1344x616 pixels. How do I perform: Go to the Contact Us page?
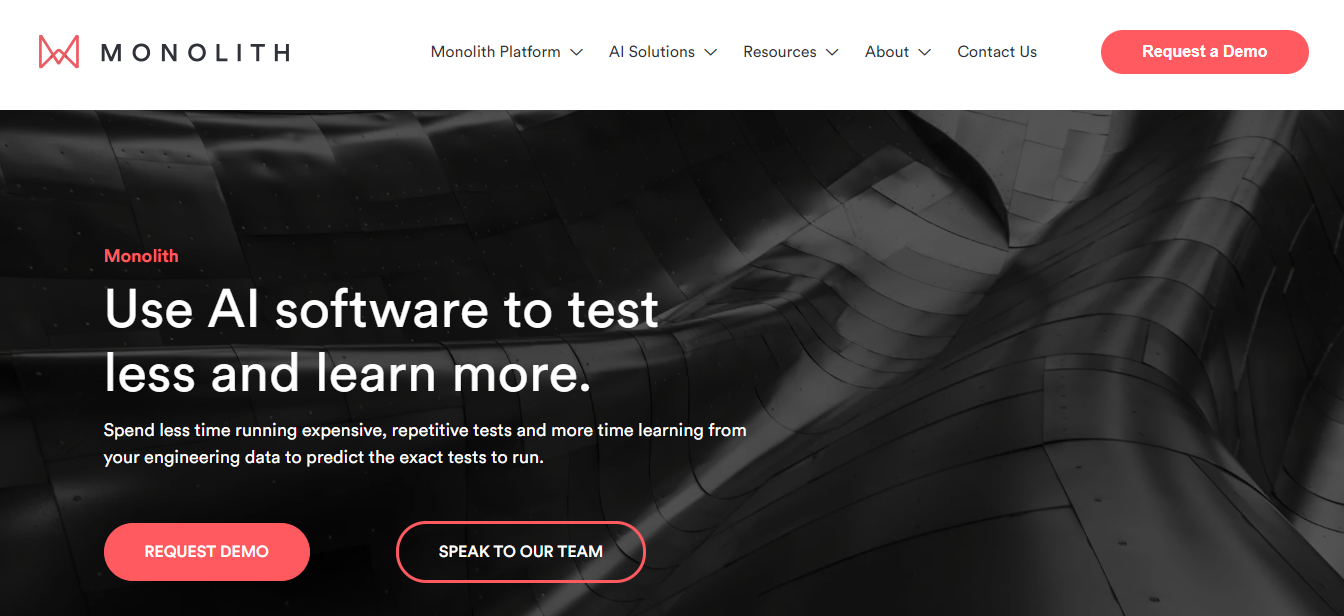[997, 52]
